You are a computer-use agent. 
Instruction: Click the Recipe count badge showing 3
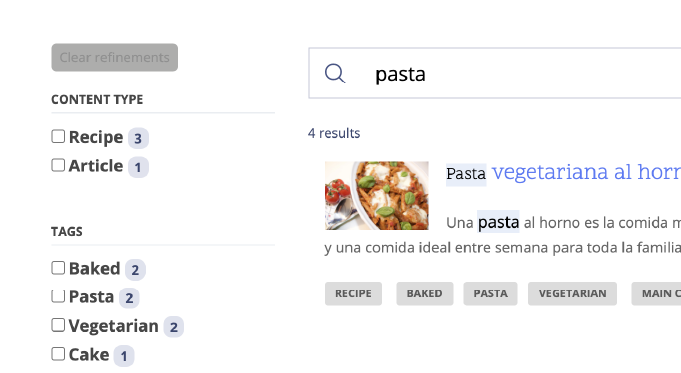click(x=138, y=138)
